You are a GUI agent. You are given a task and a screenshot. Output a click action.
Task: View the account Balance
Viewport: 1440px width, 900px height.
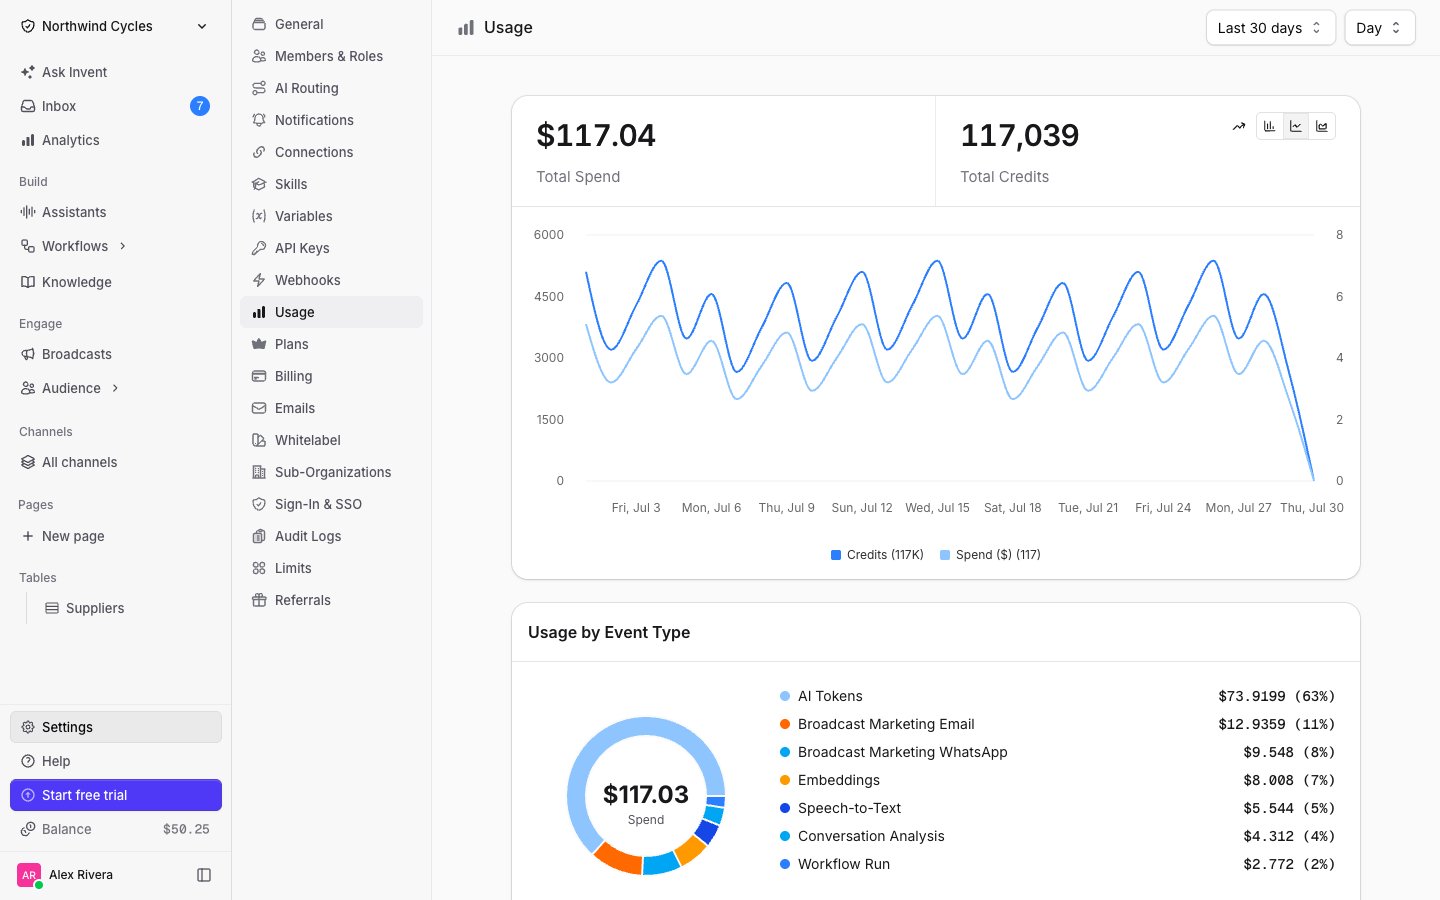pos(116,829)
